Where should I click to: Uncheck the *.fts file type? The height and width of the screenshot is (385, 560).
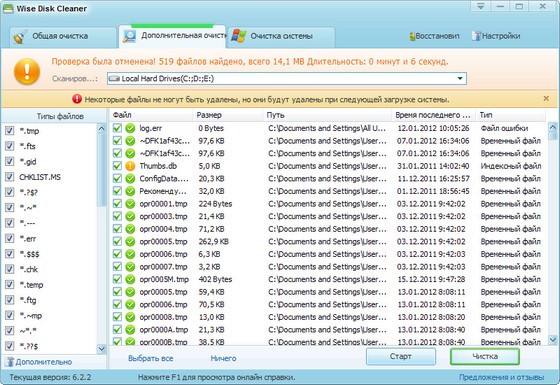pos(10,146)
